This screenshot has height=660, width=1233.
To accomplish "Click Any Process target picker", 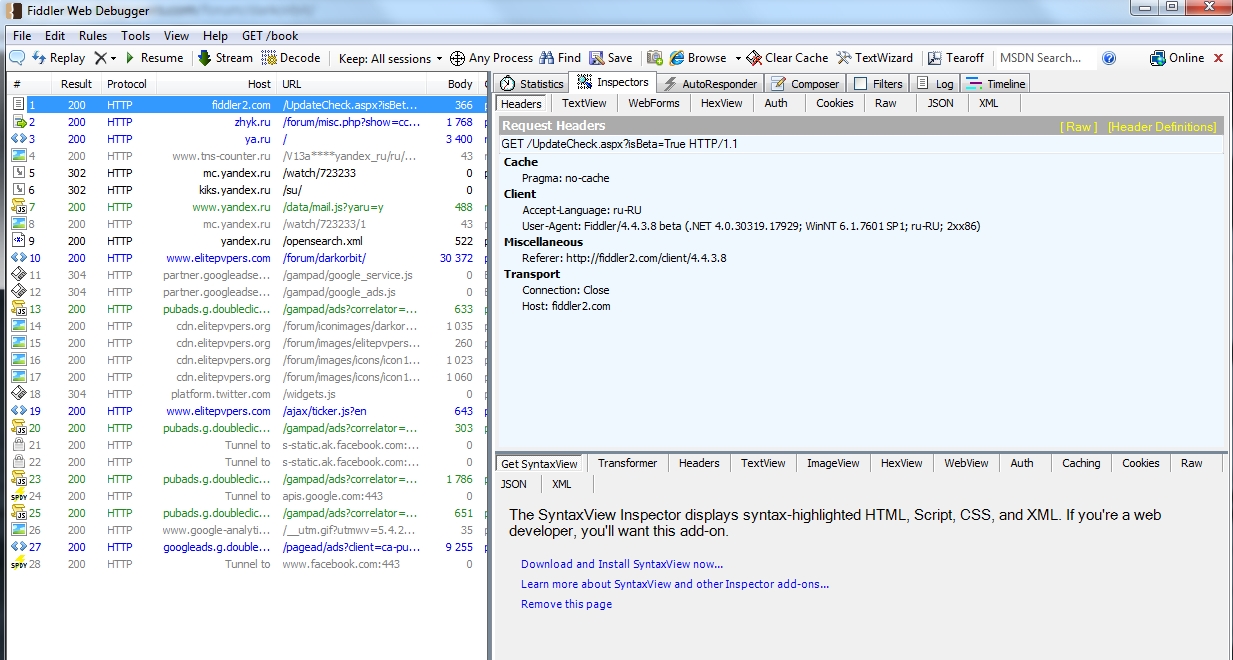I will click(x=491, y=58).
